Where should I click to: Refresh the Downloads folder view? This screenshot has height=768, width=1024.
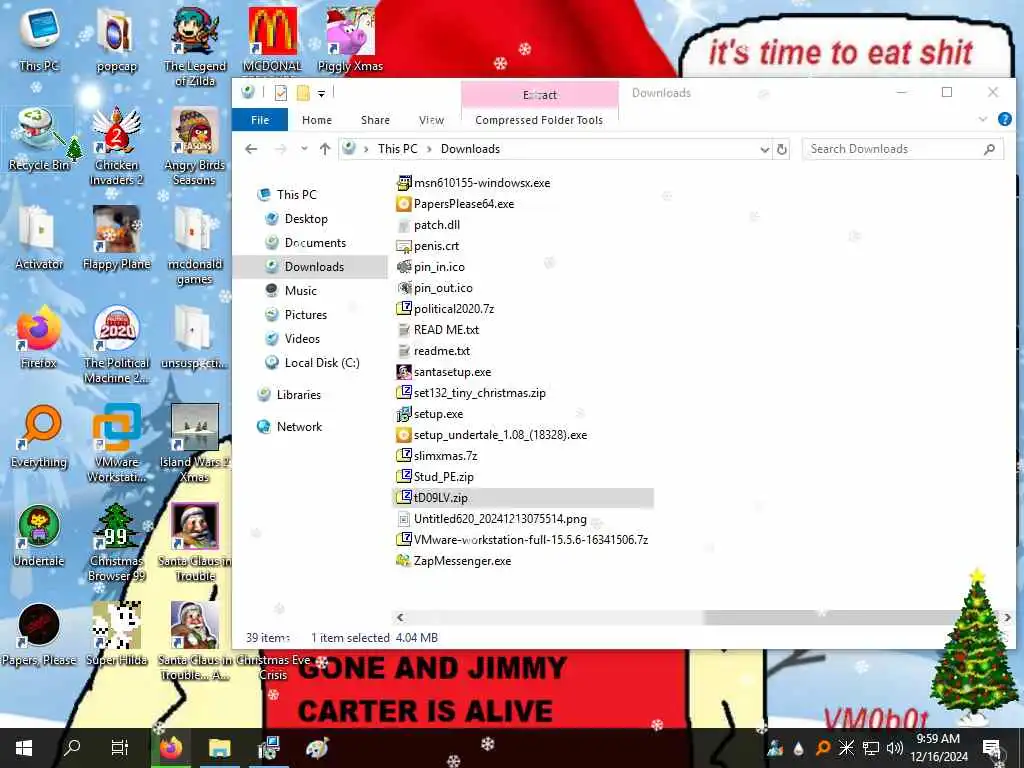click(x=781, y=149)
